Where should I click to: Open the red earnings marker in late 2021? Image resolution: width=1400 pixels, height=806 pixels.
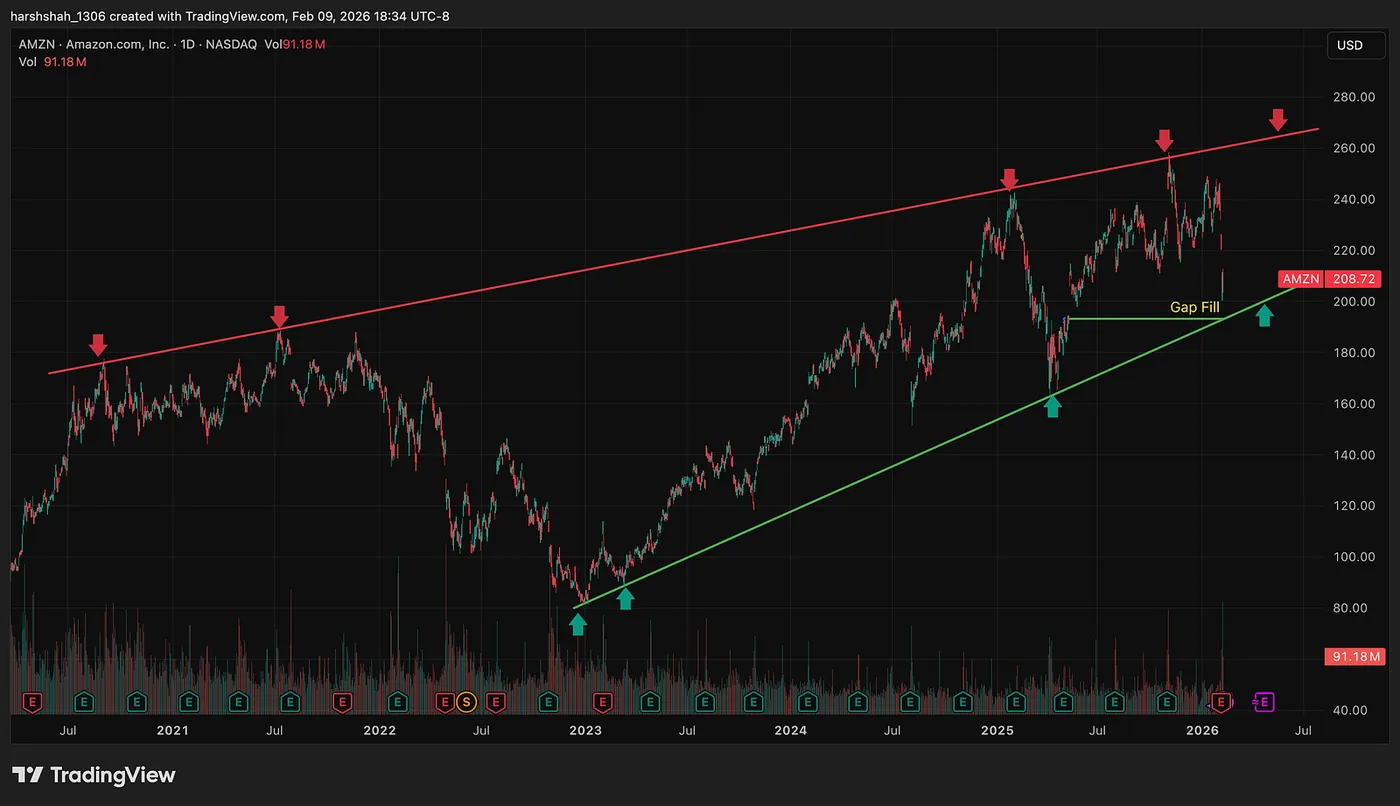click(x=342, y=702)
